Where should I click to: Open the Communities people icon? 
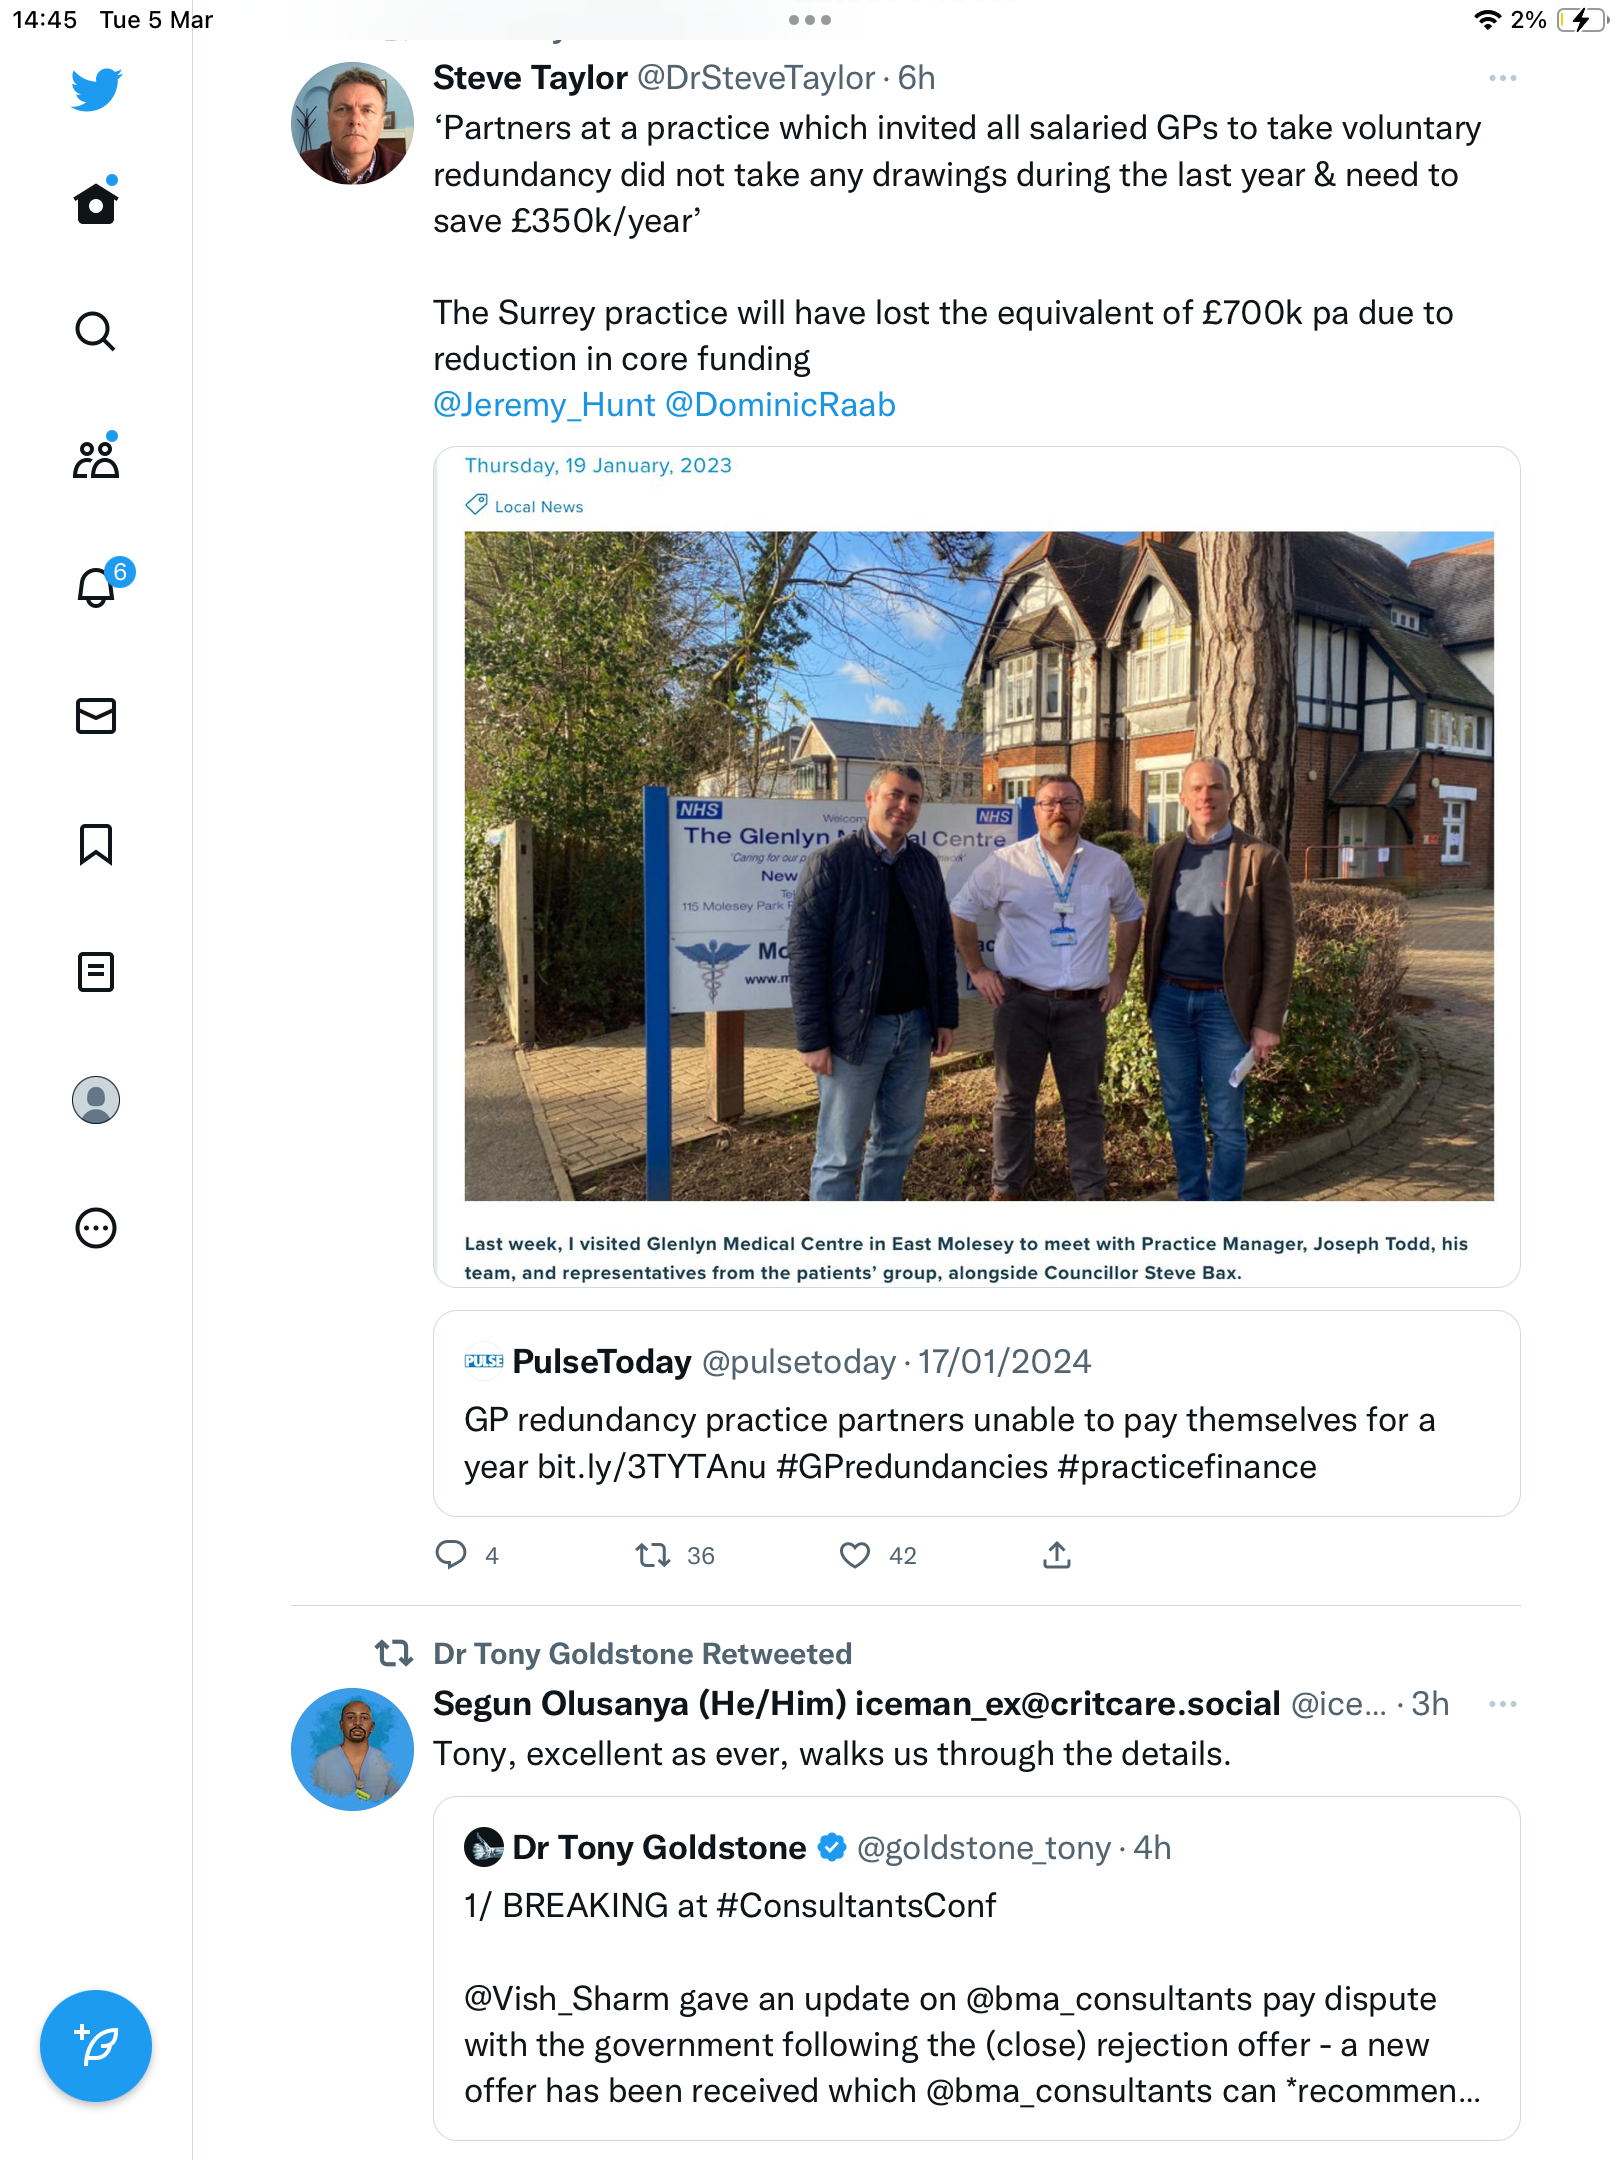96,458
